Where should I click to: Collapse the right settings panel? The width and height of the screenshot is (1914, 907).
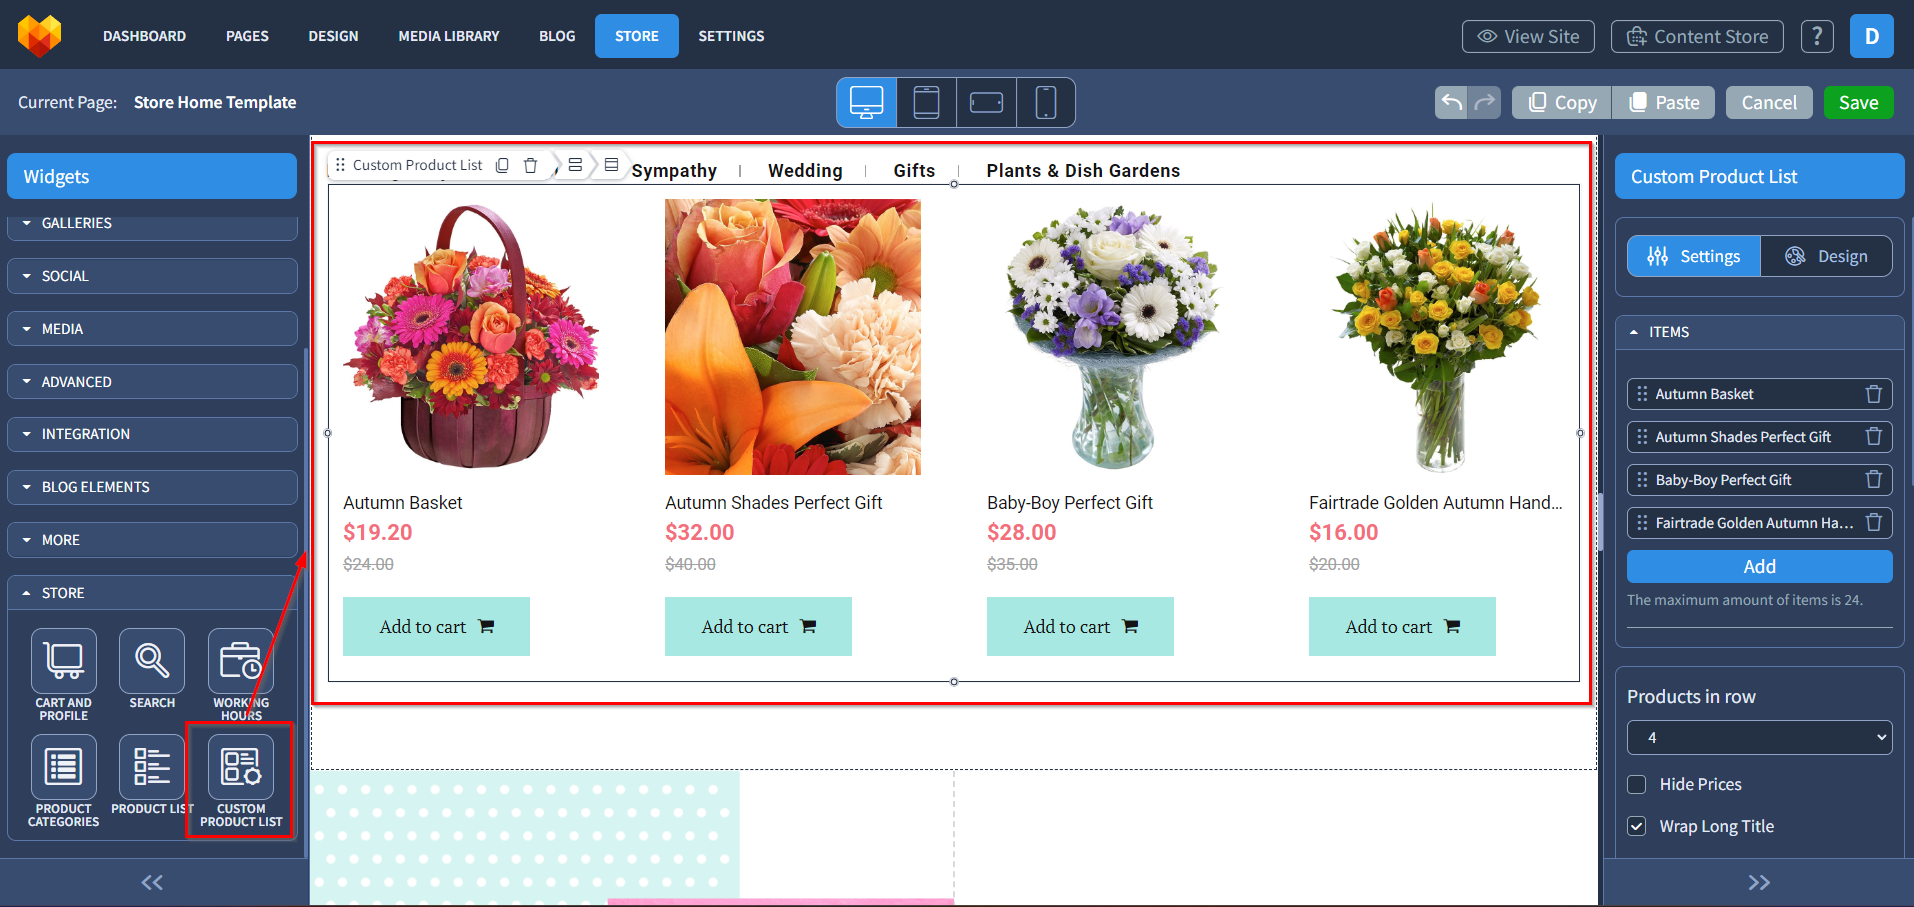[1759, 882]
